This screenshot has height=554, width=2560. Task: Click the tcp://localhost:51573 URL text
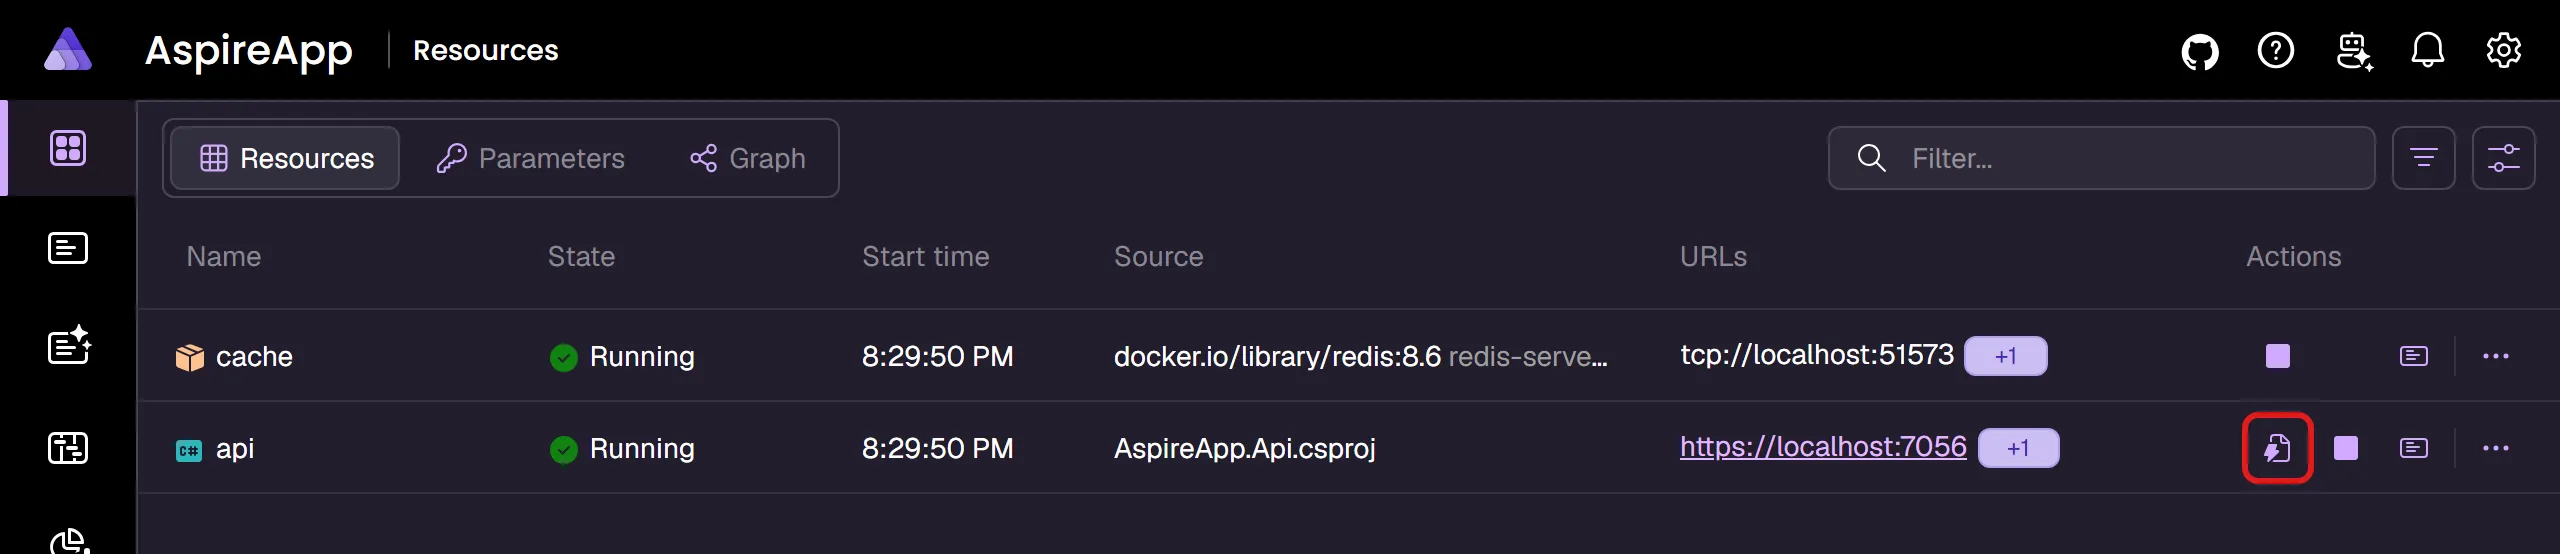pyautogui.click(x=1817, y=355)
